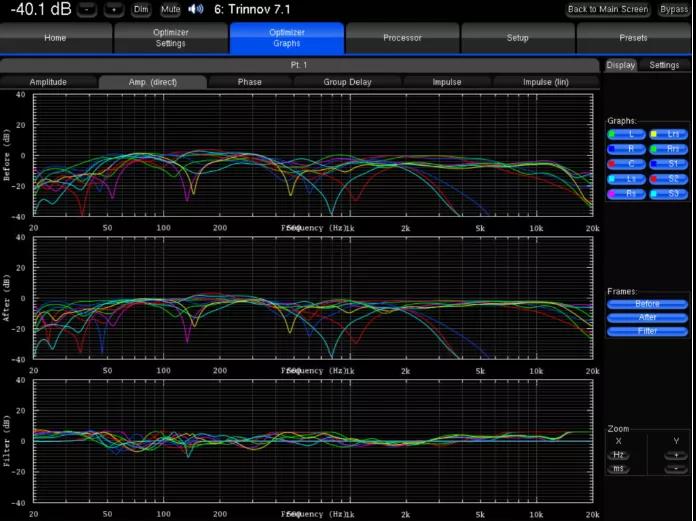The width and height of the screenshot is (696, 521).
Task: Select Hz for the X zoom axis
Action: click(618, 455)
